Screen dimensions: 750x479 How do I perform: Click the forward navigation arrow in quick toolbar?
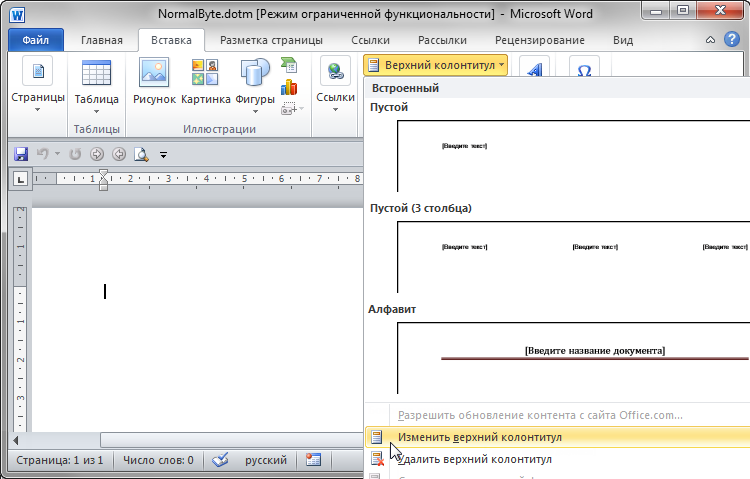pos(97,154)
